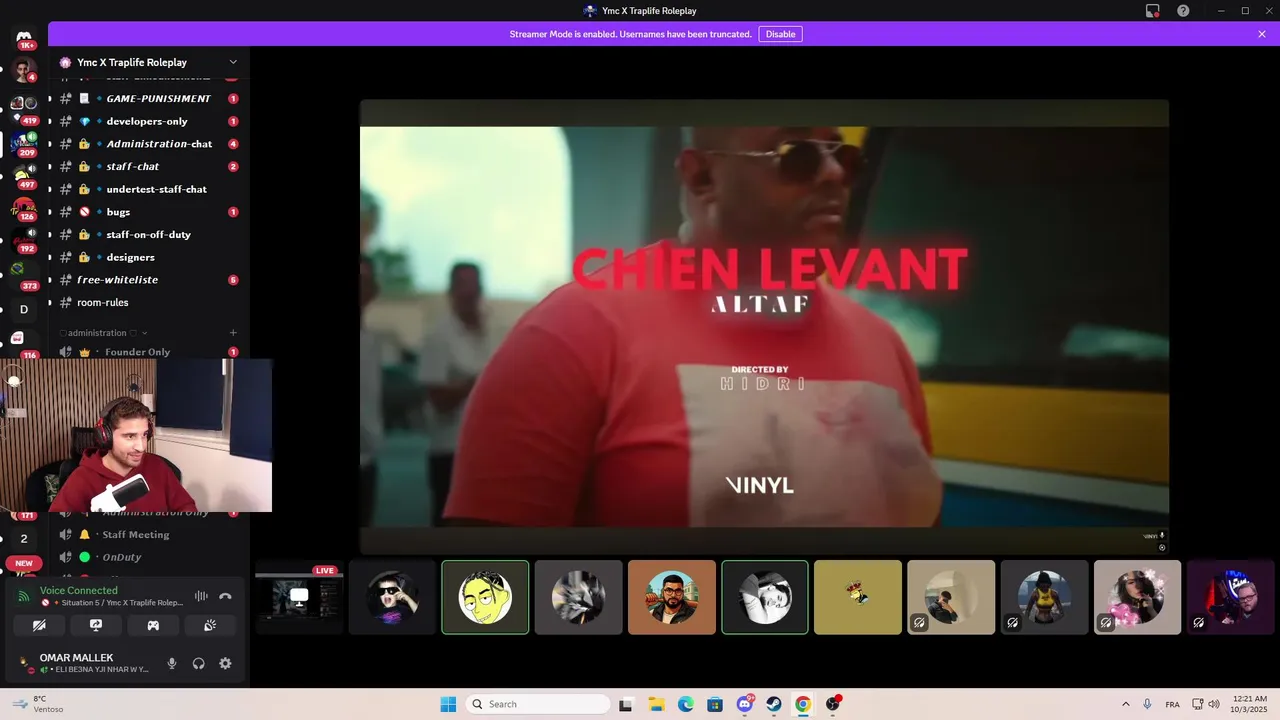The image size is (1280, 720).
Task: Open the soundboard panel
Action: [210, 625]
